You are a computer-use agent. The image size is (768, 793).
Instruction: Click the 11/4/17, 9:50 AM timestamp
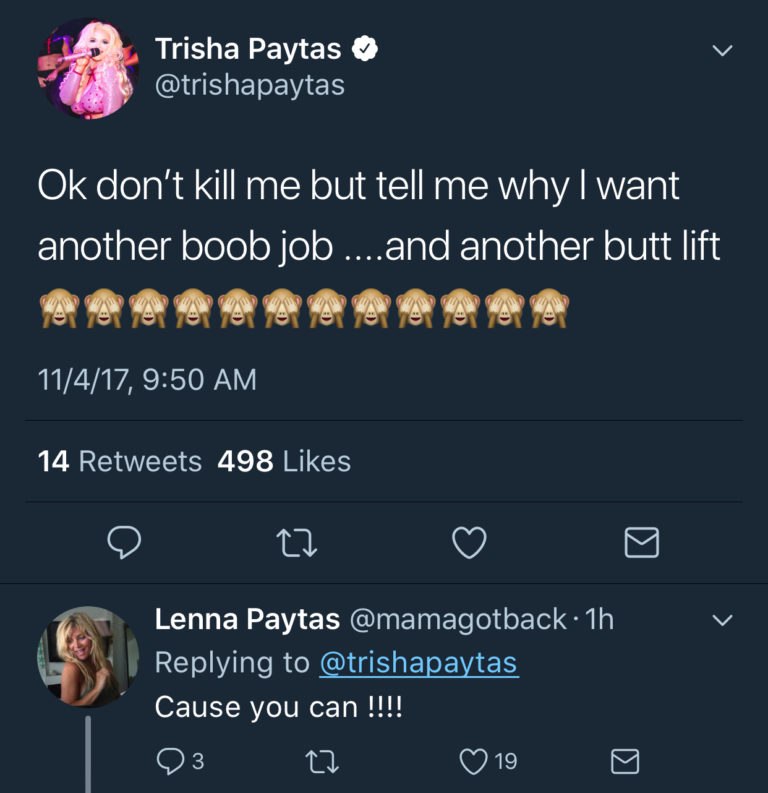[147, 380]
